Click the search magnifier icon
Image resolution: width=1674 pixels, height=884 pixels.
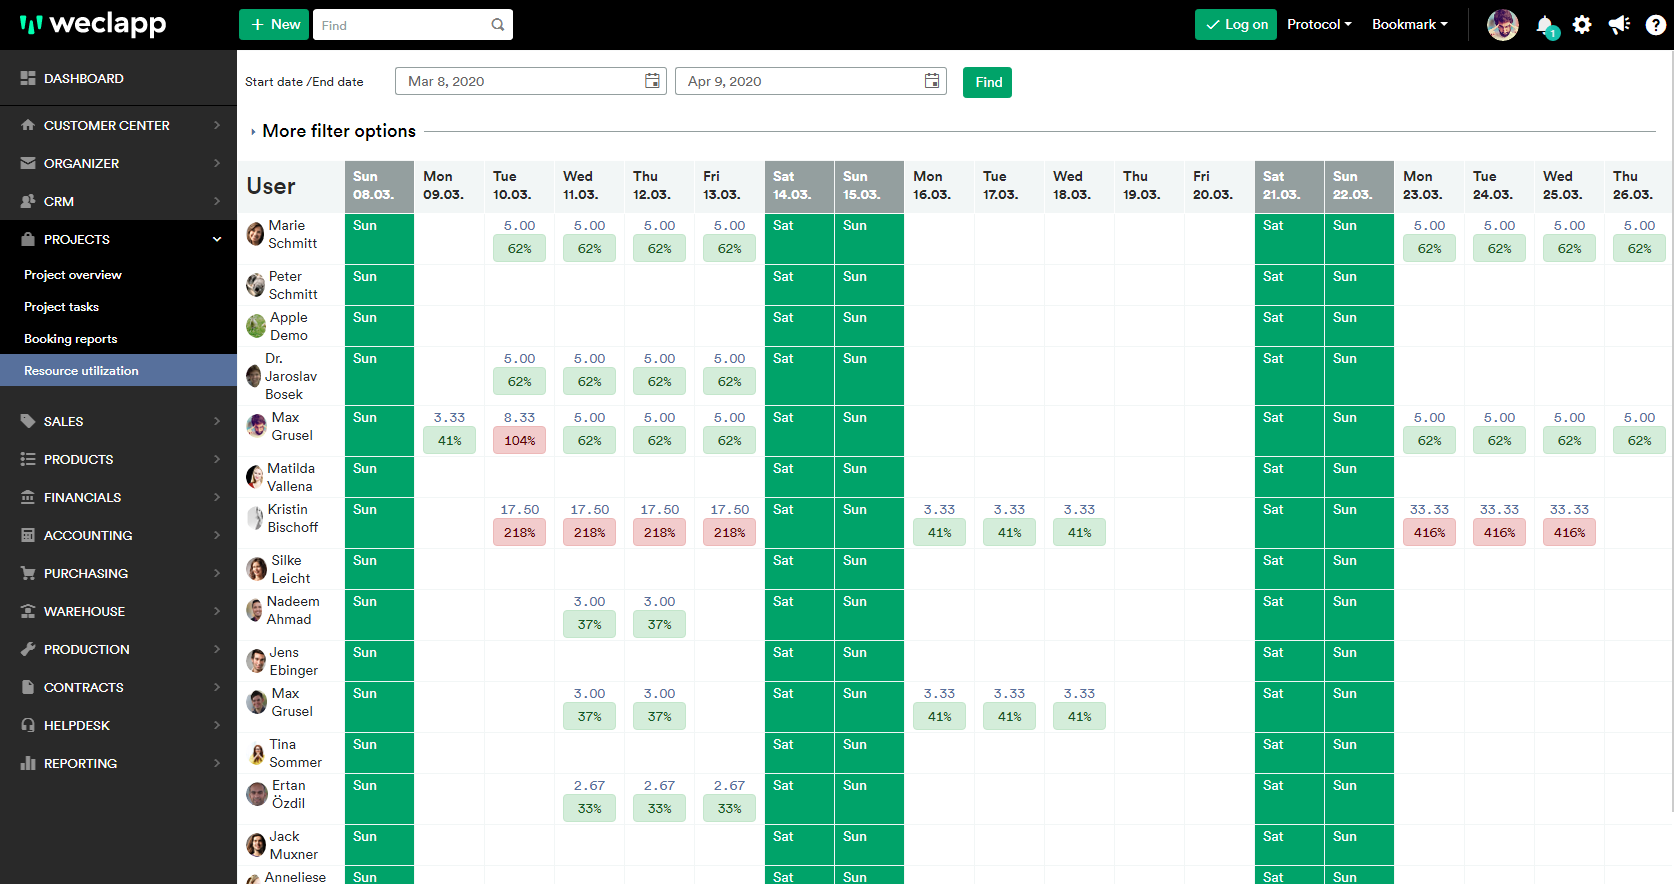click(x=498, y=25)
